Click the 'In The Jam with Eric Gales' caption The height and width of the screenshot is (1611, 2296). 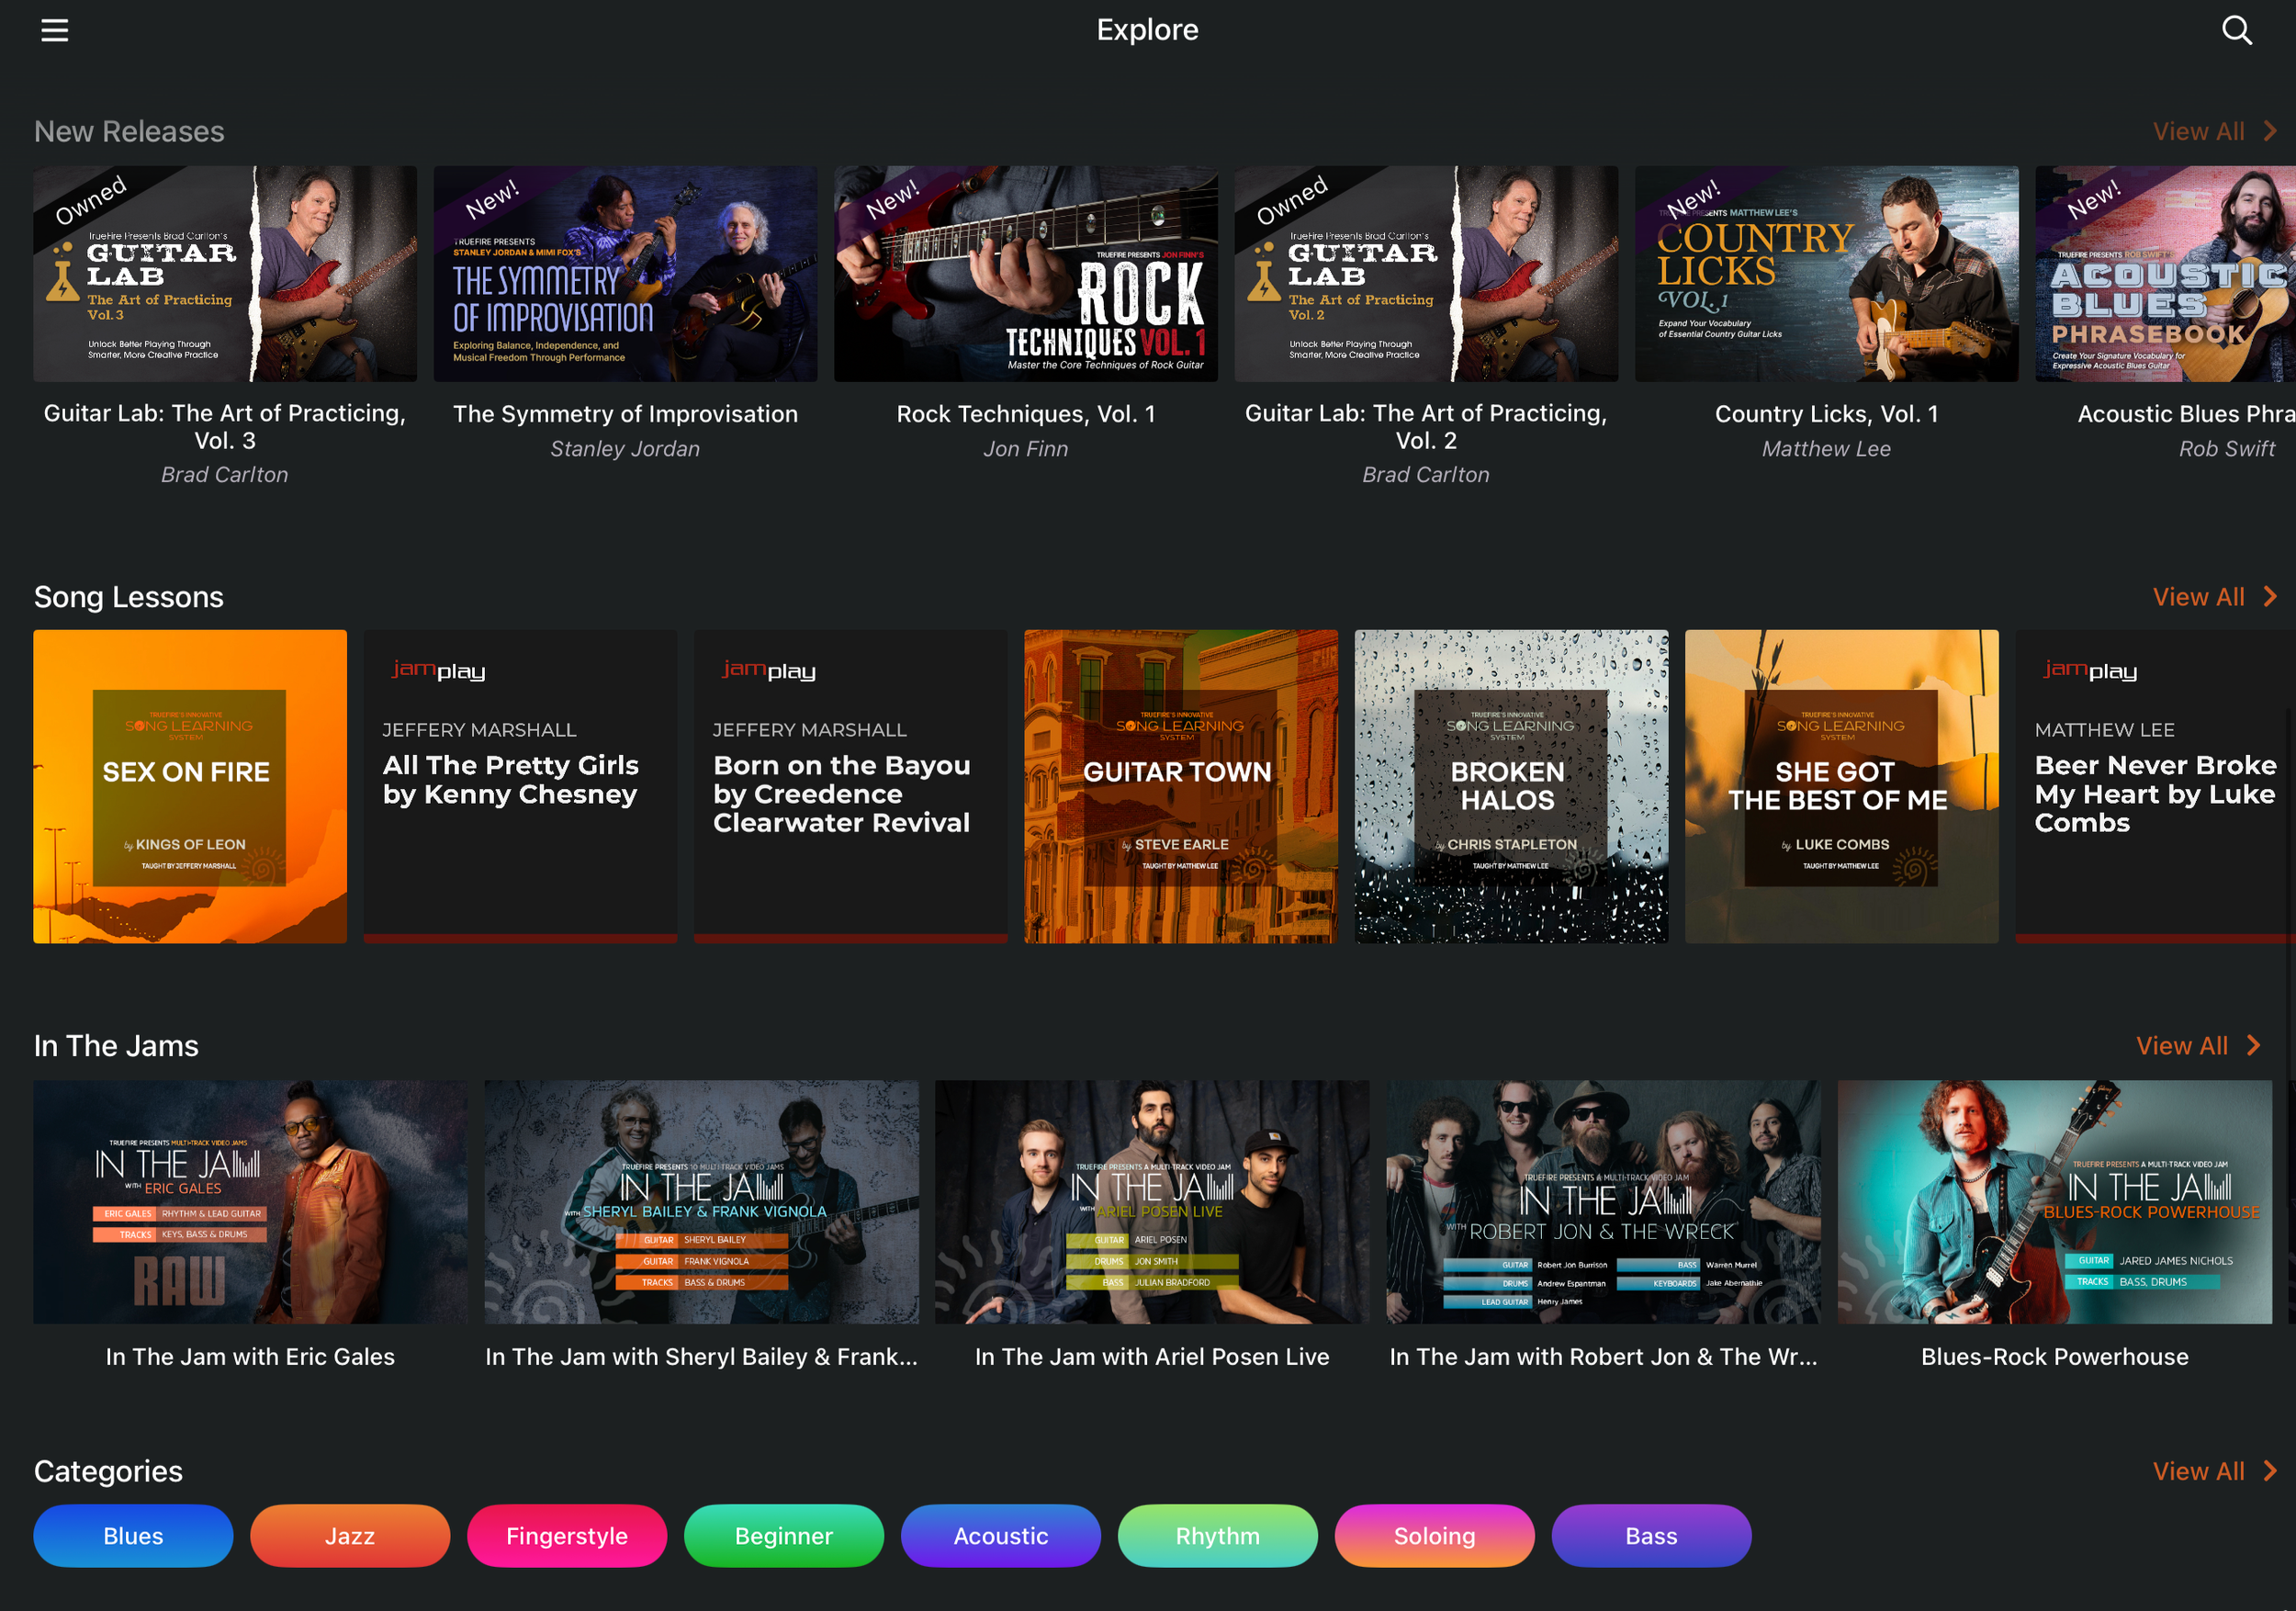coord(250,1357)
